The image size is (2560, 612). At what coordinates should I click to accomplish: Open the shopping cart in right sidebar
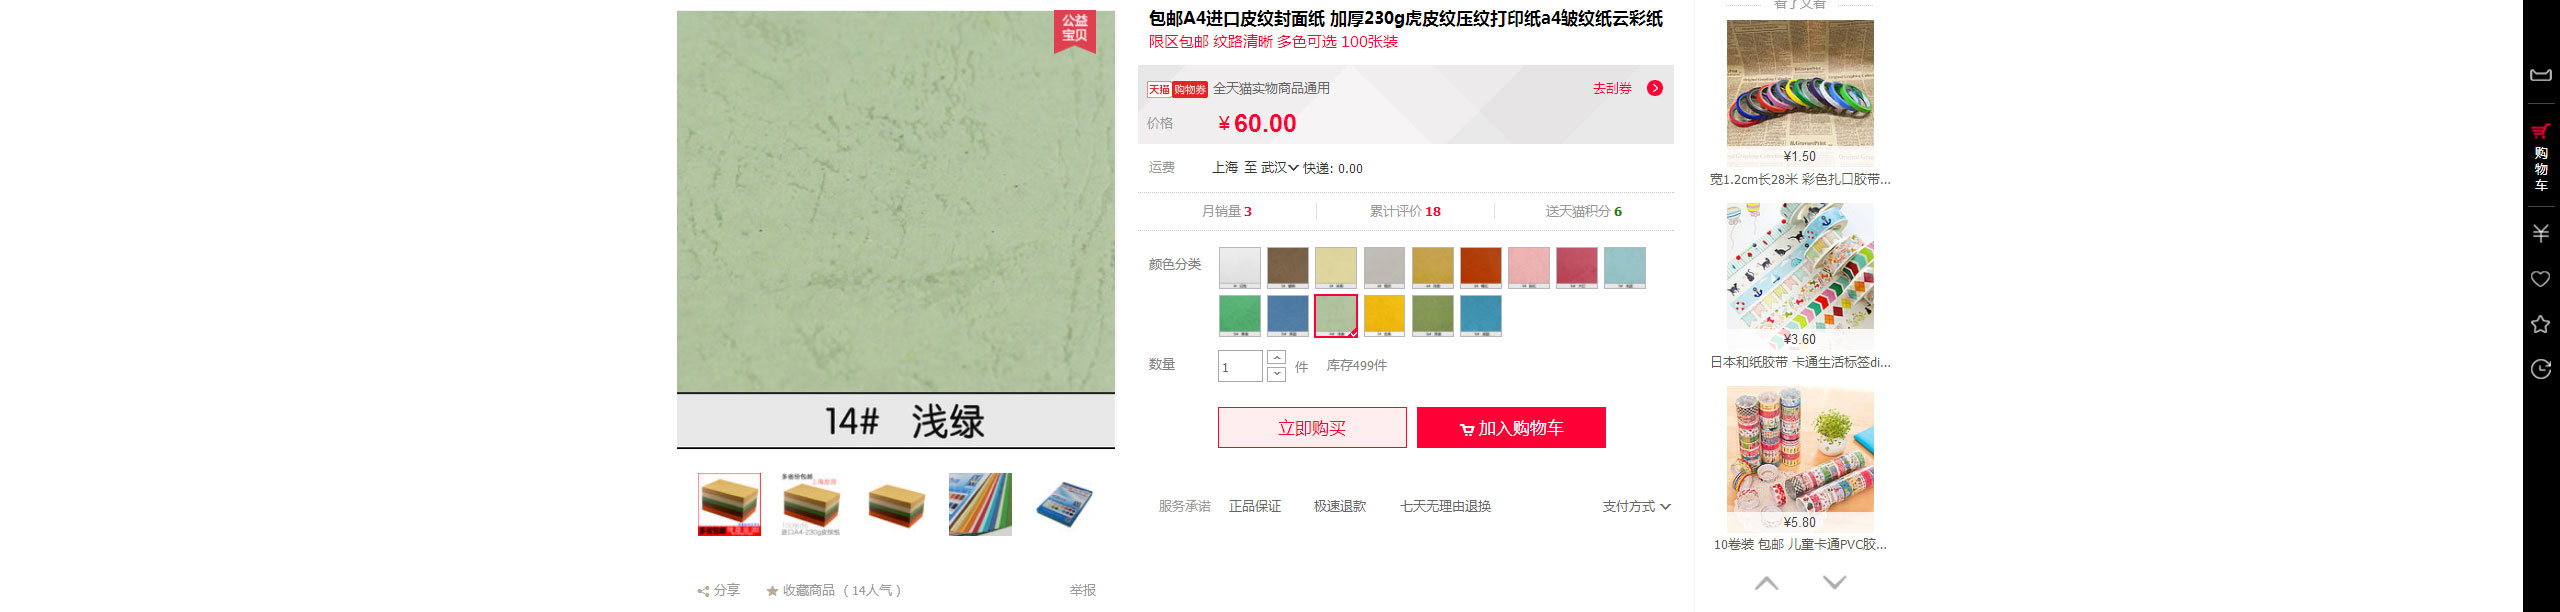click(x=2540, y=158)
